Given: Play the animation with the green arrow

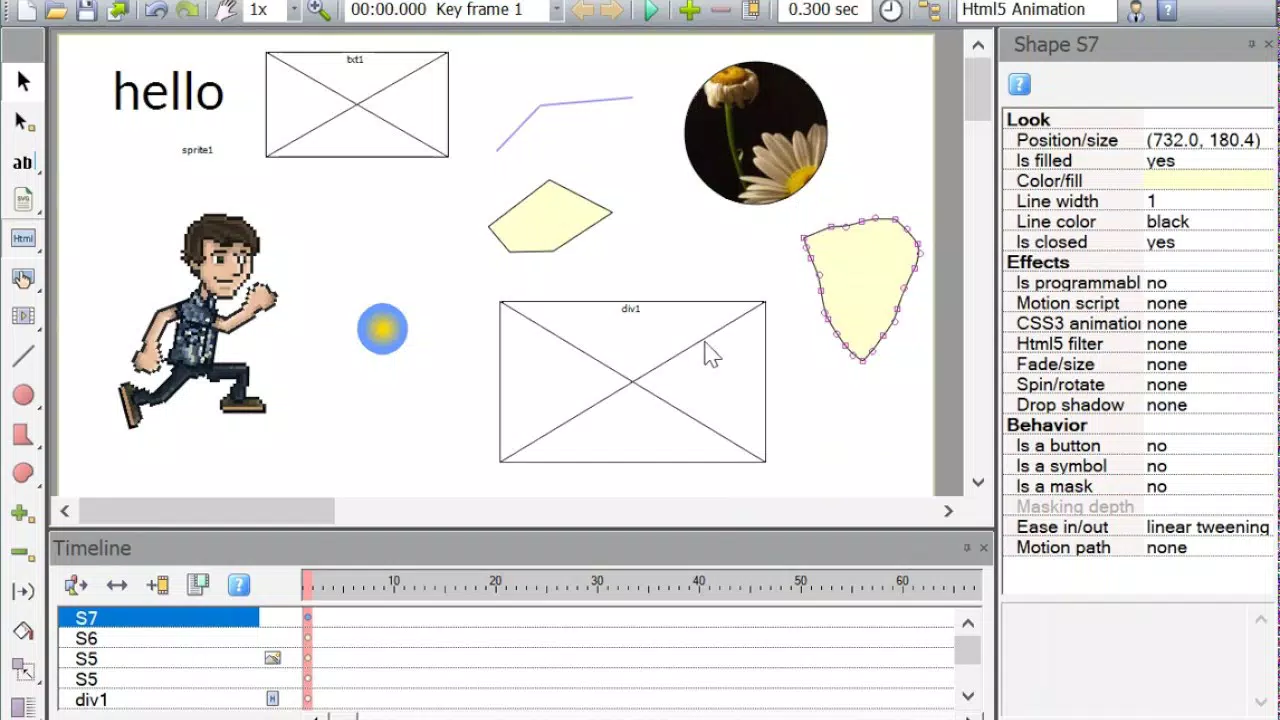Looking at the screenshot, I should click(x=651, y=10).
